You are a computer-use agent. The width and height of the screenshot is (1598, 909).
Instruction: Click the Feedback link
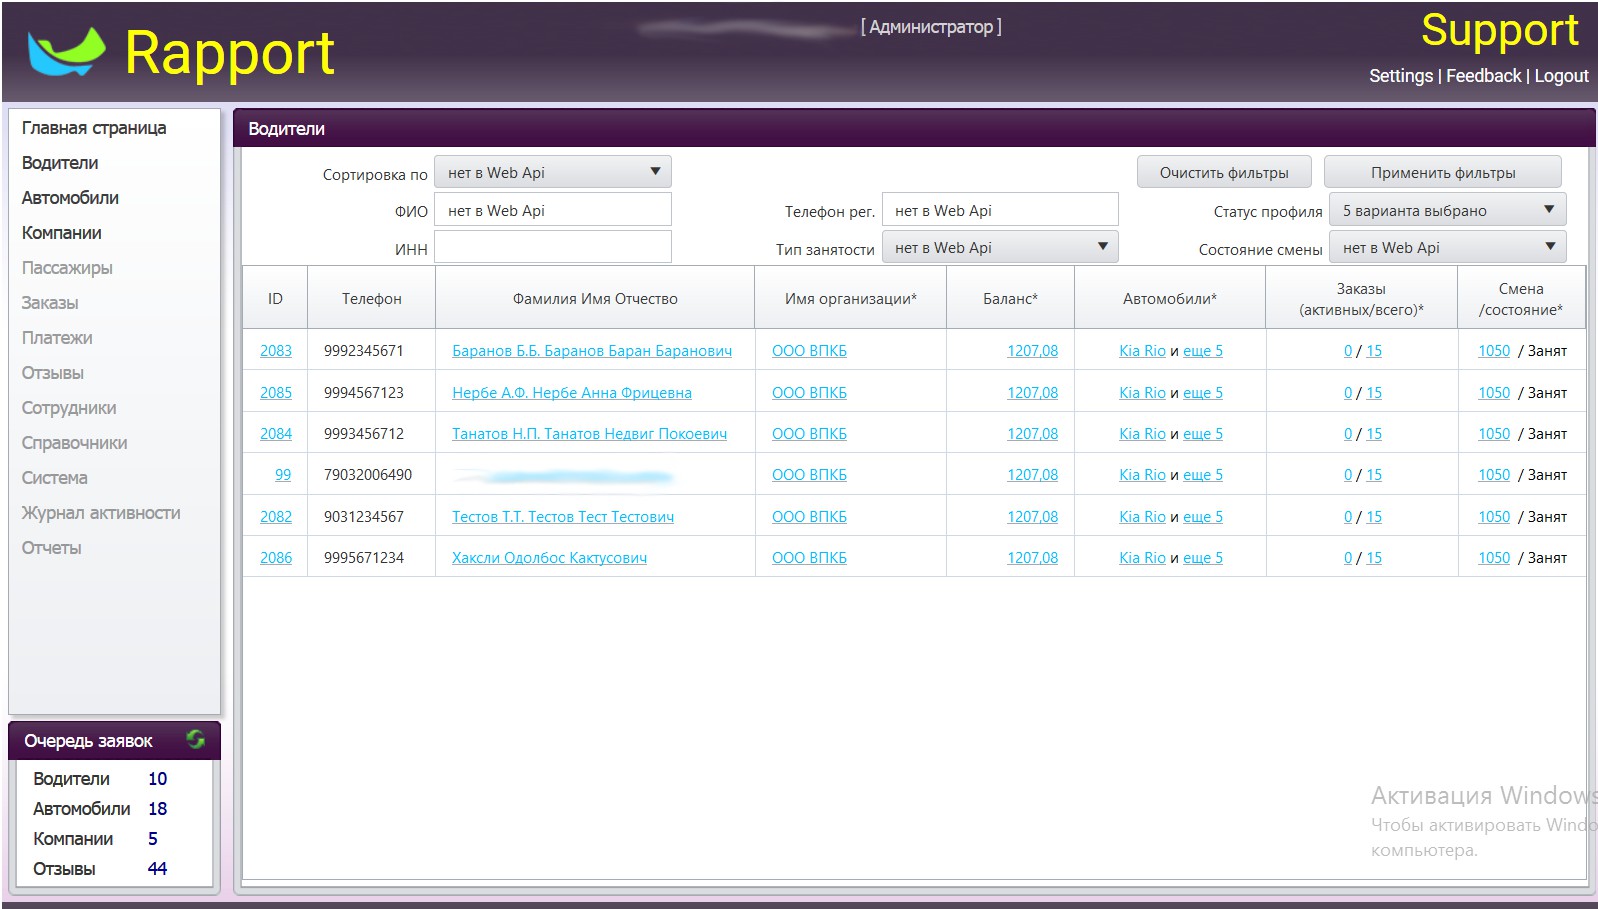[x=1483, y=76]
